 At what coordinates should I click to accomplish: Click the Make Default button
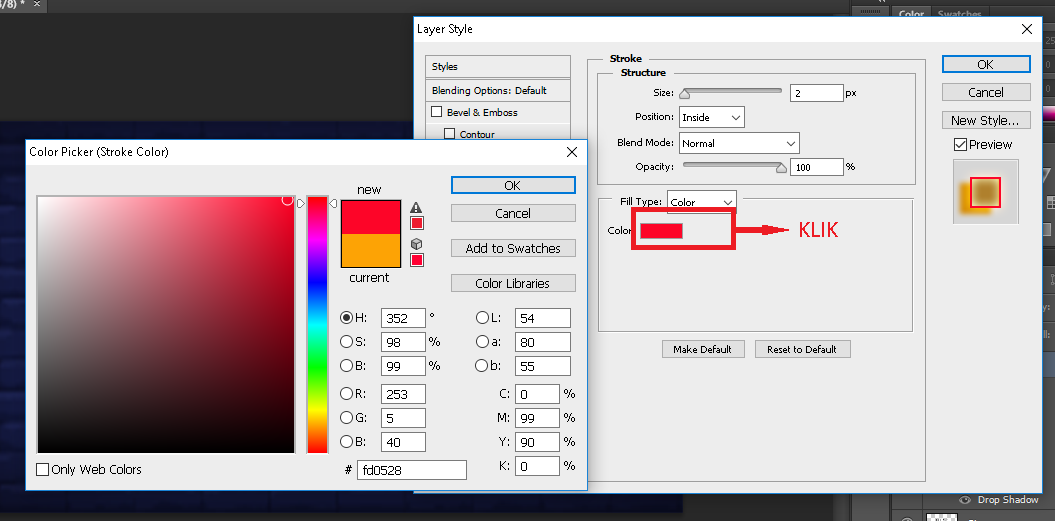(x=702, y=349)
